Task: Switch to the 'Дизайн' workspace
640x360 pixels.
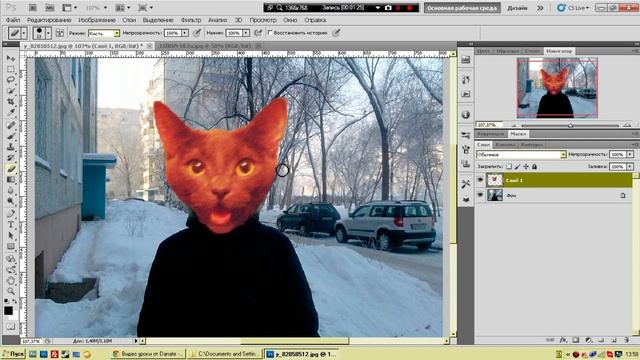Action: pos(517,8)
